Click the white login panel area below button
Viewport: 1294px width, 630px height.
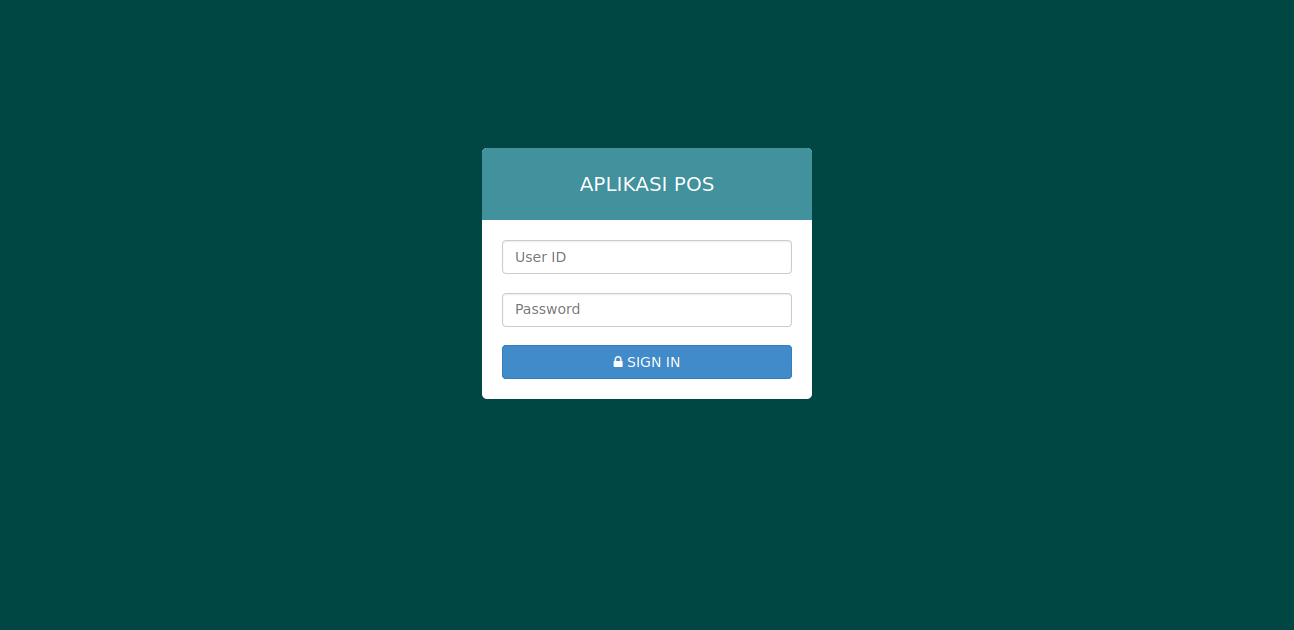tap(647, 389)
